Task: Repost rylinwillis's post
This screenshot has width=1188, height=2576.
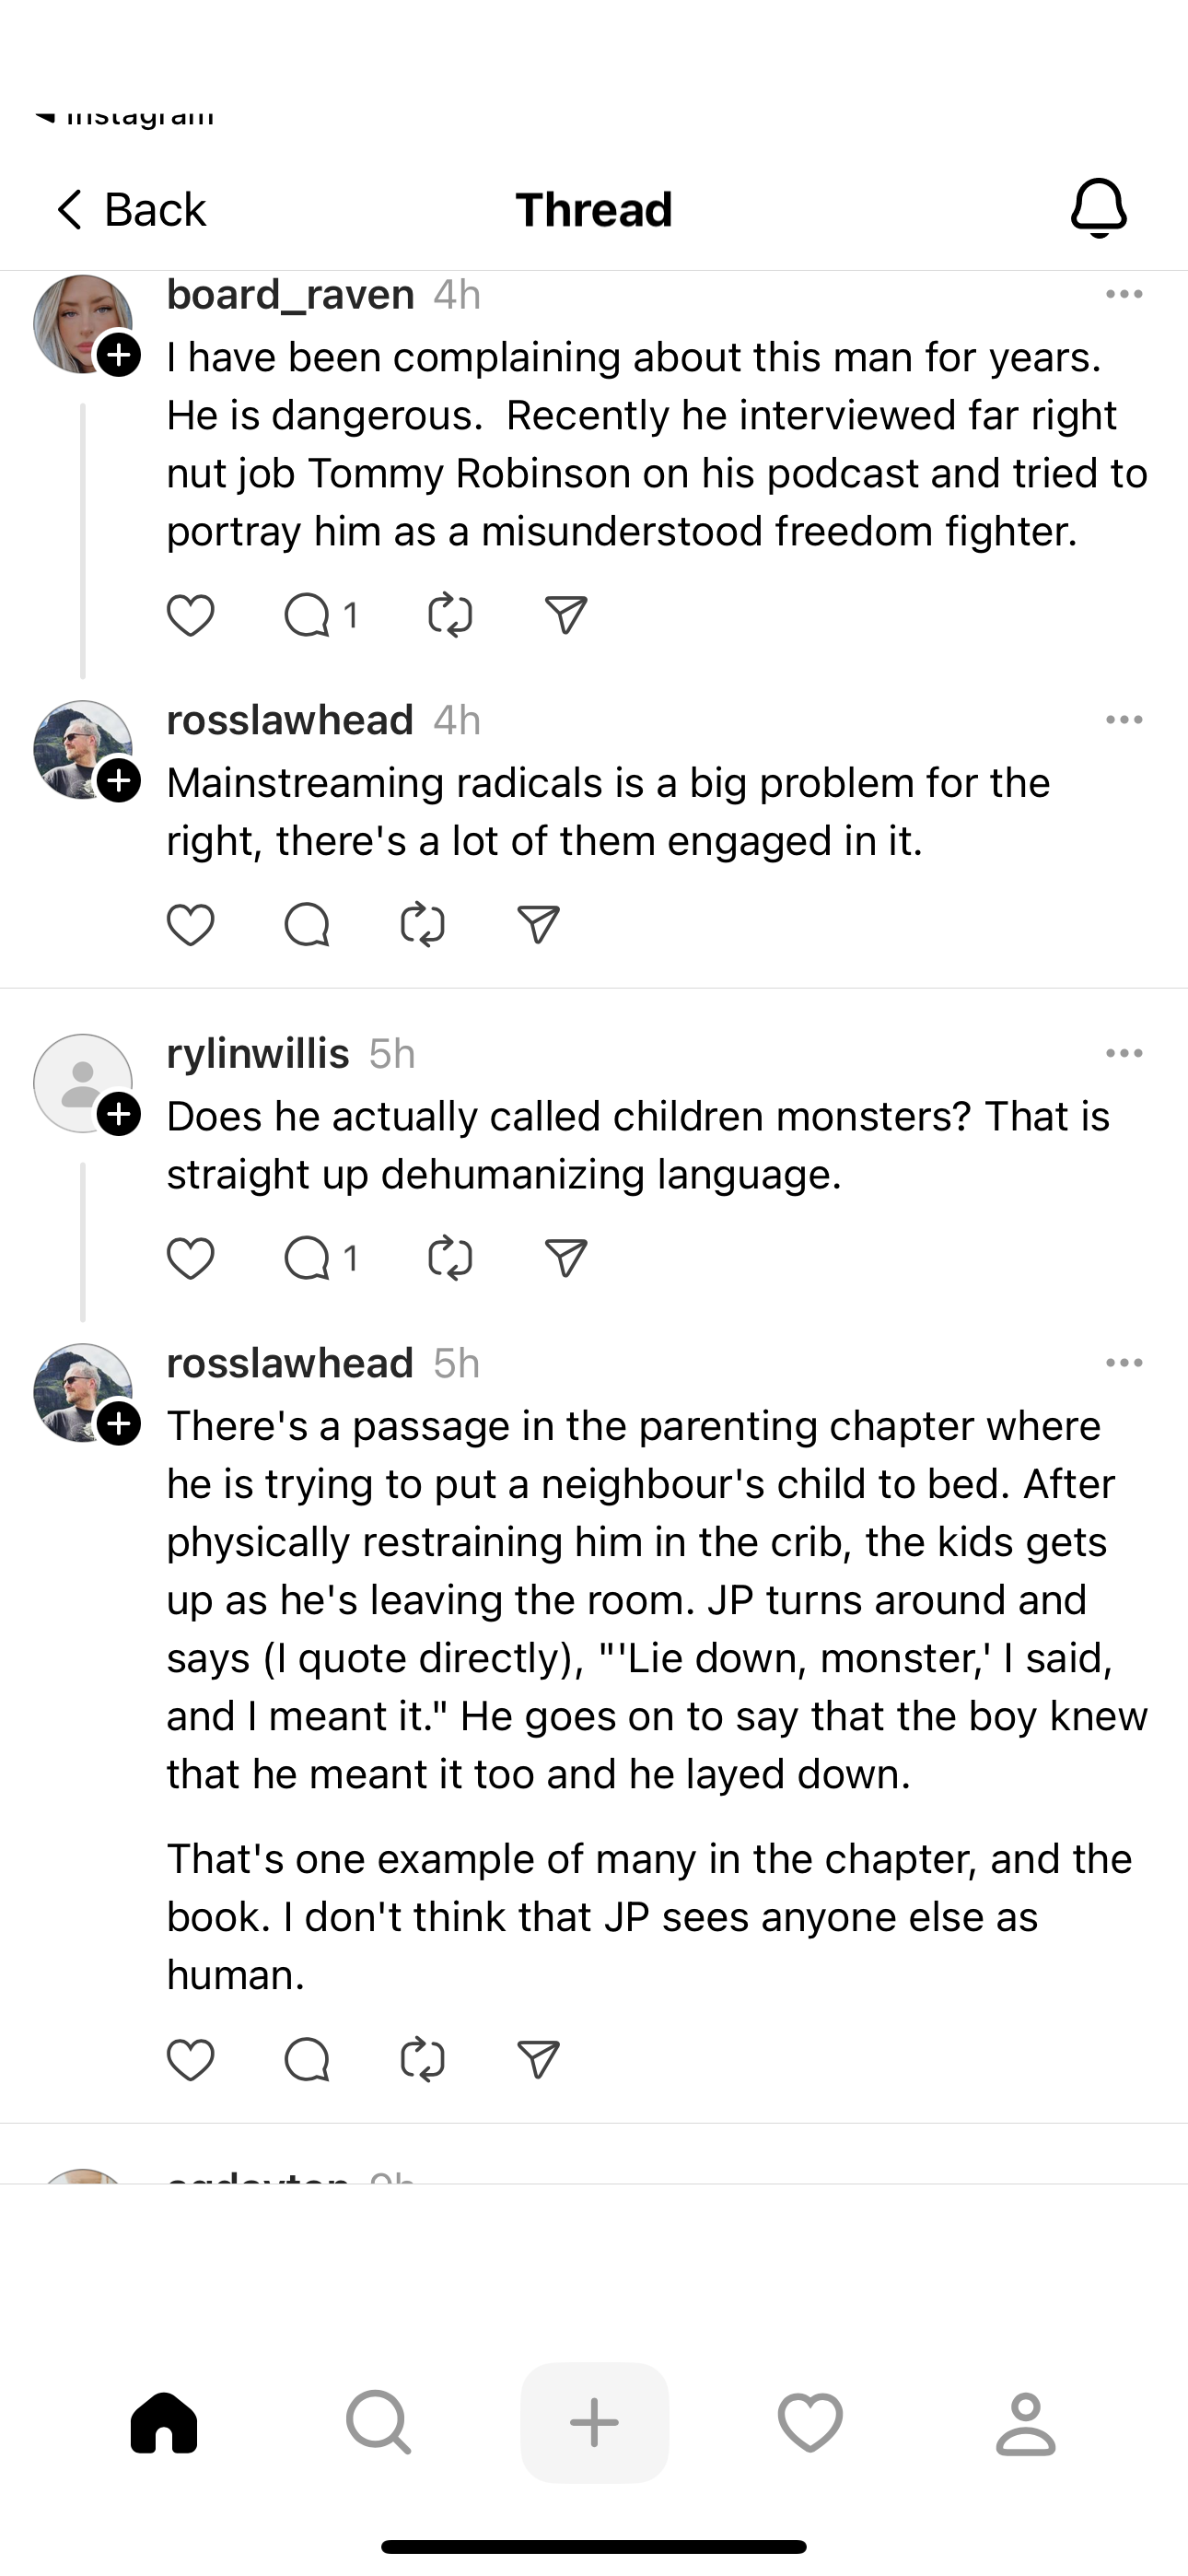Action: pyautogui.click(x=450, y=1258)
